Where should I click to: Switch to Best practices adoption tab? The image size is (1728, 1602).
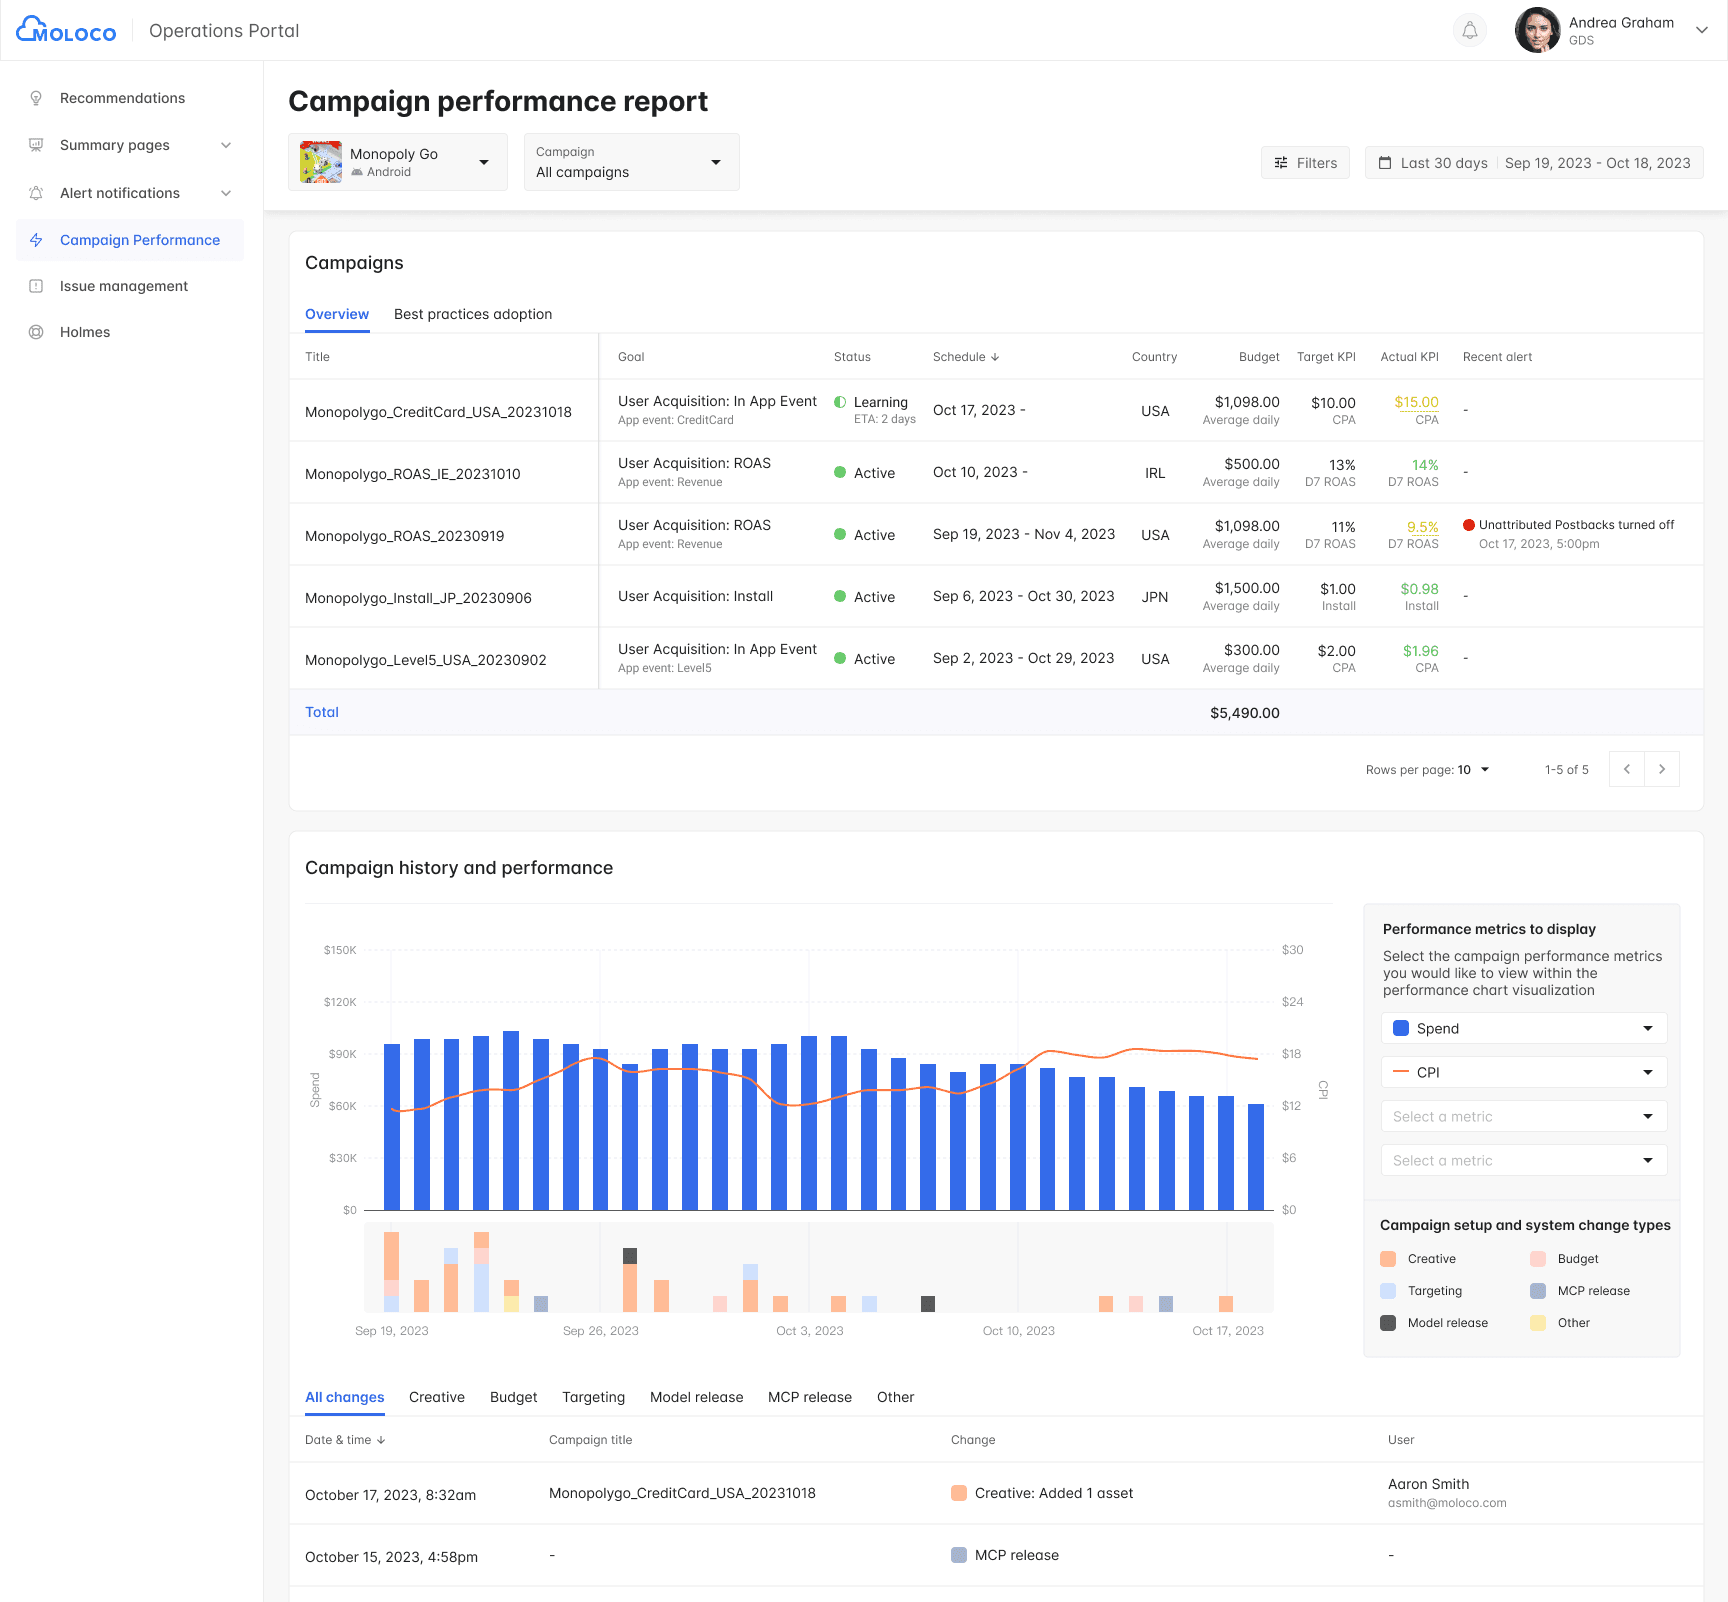[473, 314]
